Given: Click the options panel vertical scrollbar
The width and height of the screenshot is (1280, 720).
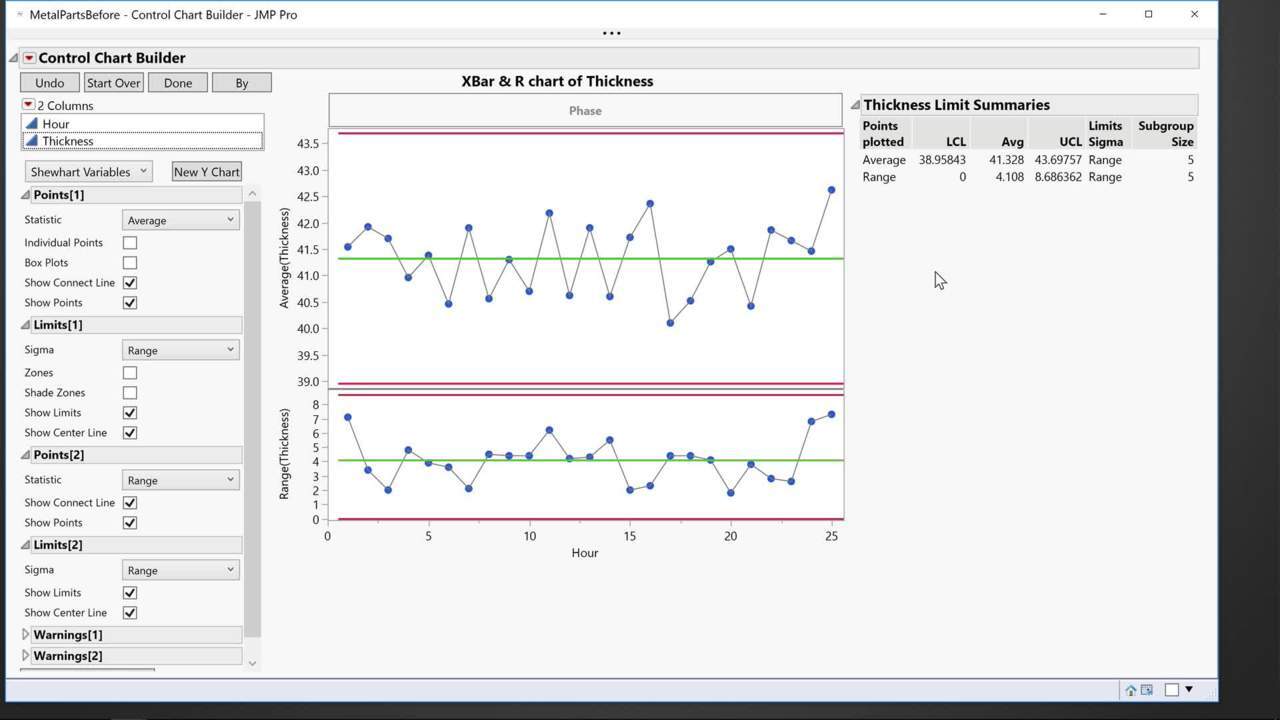Looking at the screenshot, I should coord(252,420).
